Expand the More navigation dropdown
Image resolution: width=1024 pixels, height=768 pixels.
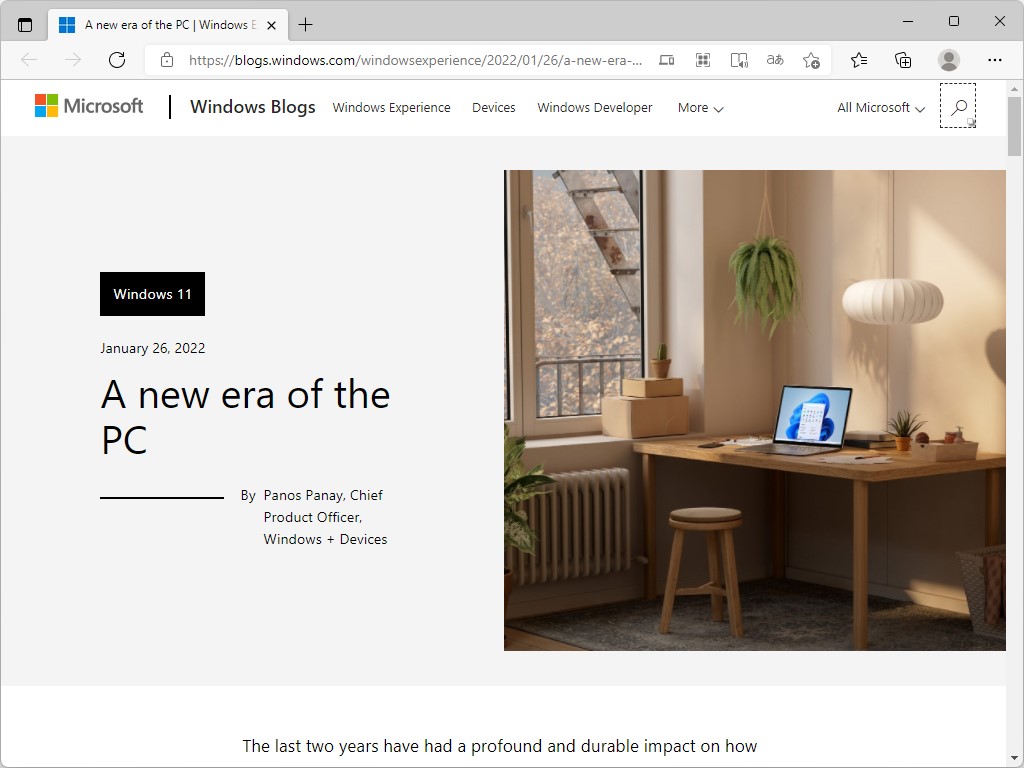tap(698, 107)
